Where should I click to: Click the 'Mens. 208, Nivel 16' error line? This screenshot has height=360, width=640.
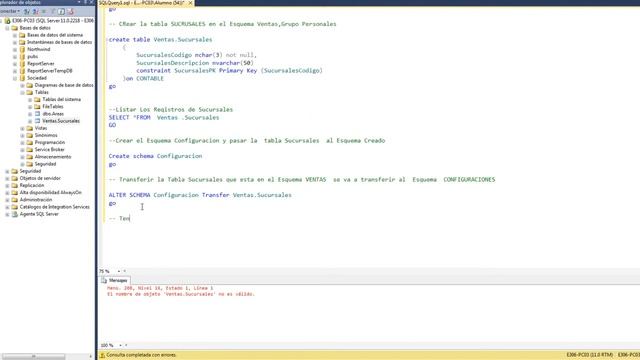tap(160, 288)
